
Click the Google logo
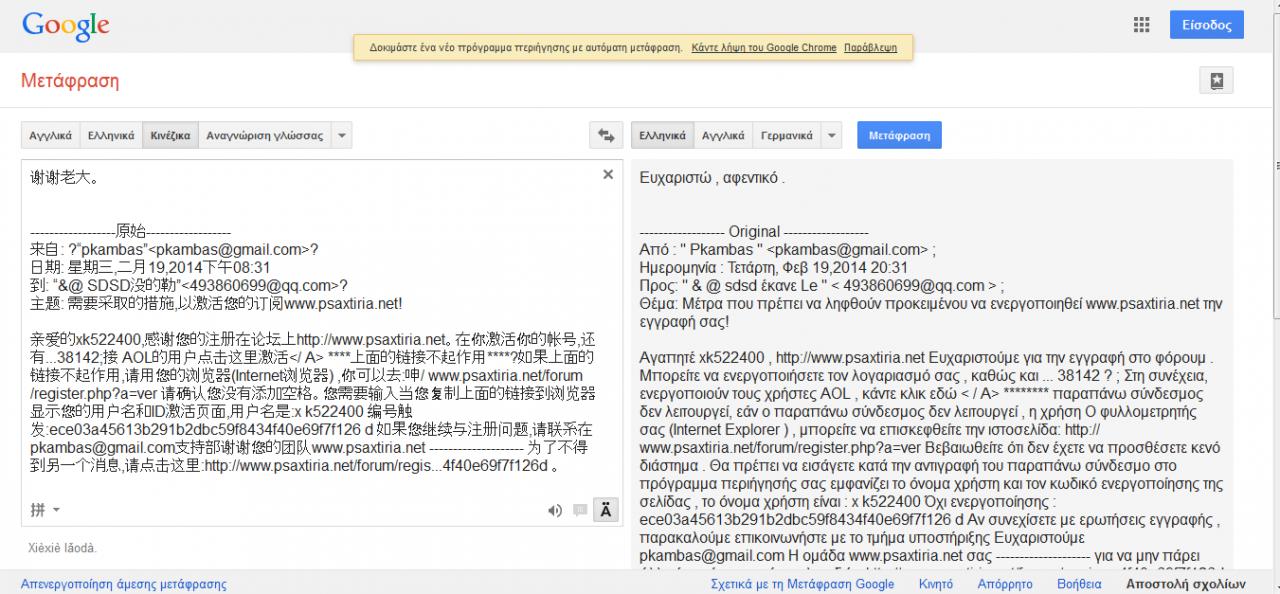coord(65,26)
